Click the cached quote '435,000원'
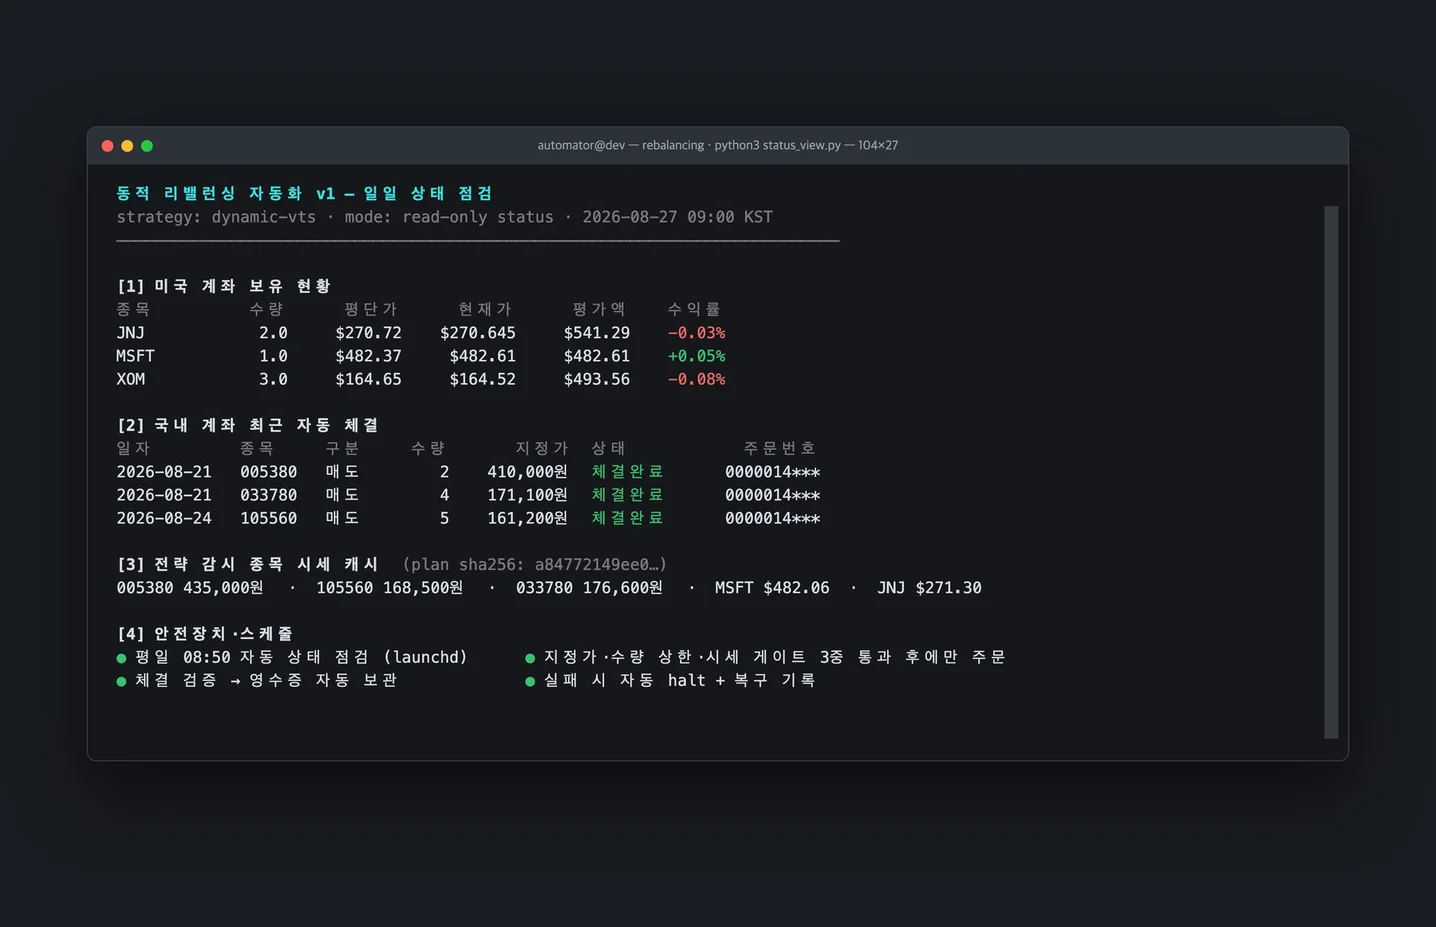Viewport: 1436px width, 927px height. (223, 588)
